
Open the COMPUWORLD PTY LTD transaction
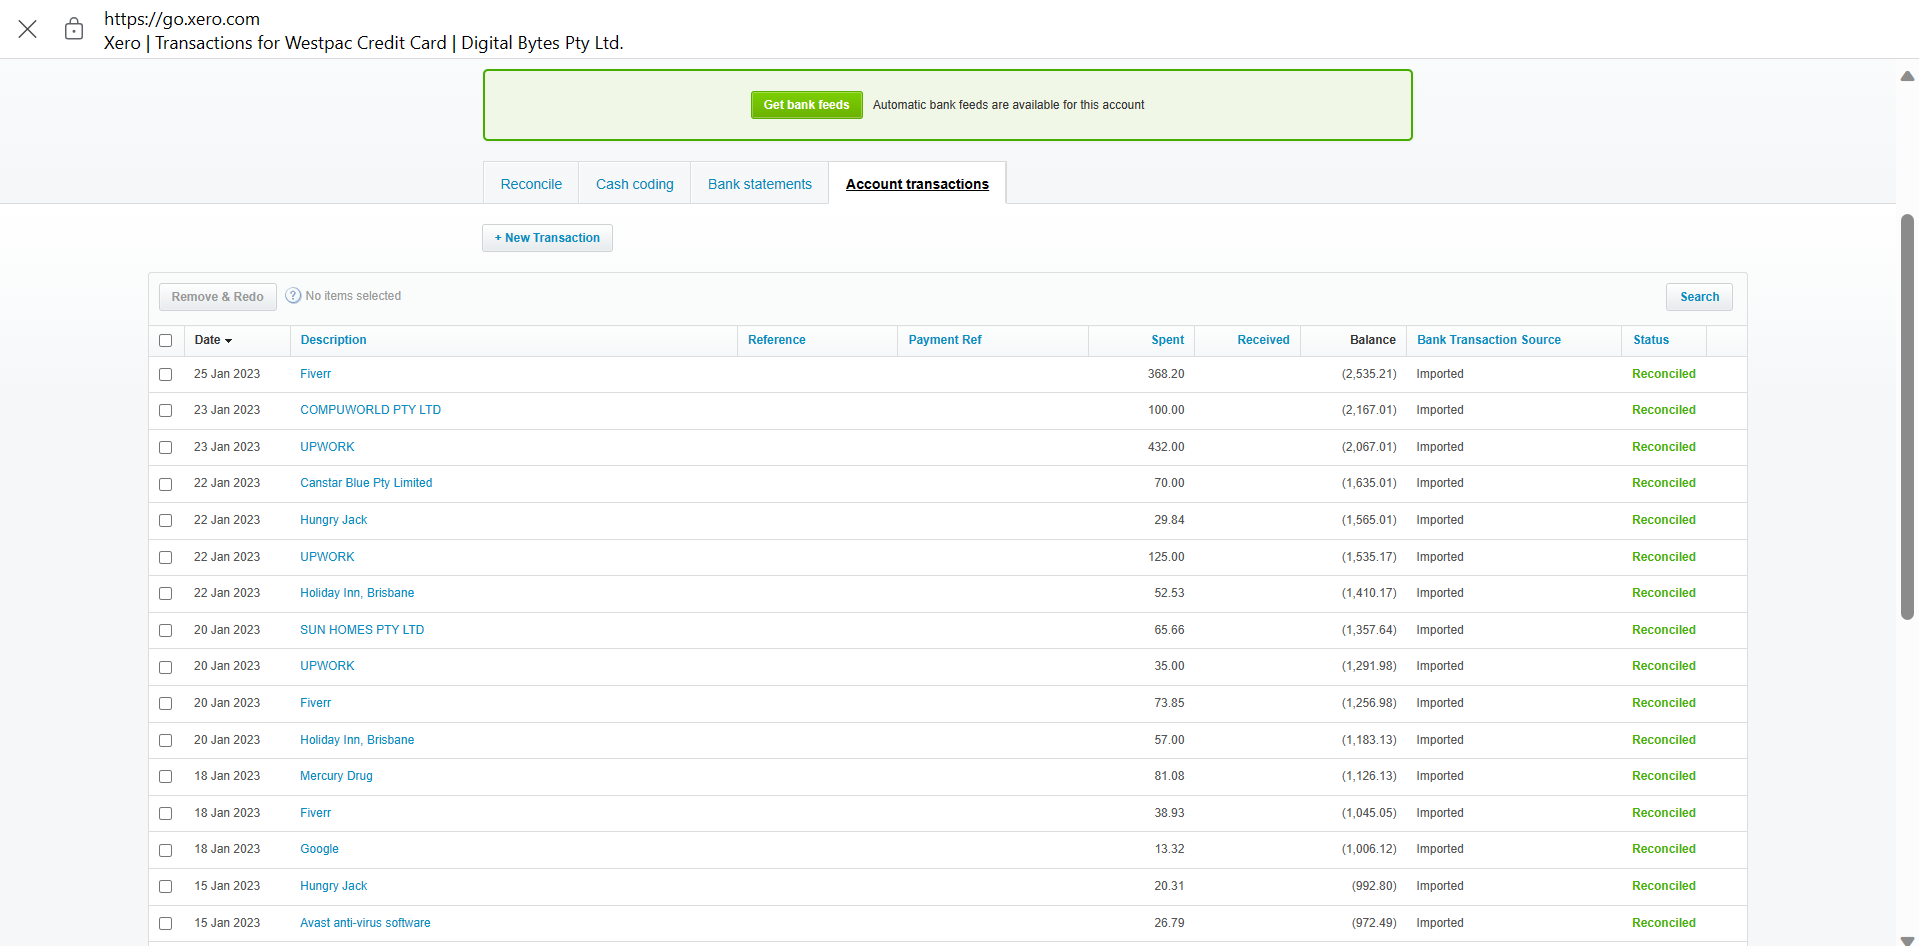coord(370,410)
